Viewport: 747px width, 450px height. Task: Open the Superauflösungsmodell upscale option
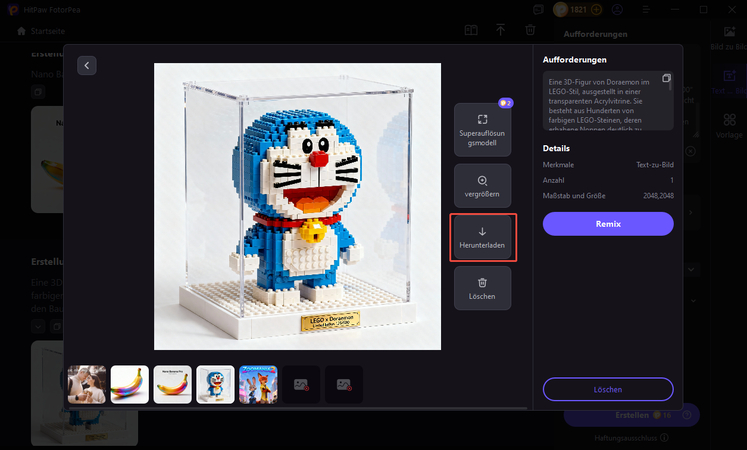(482, 129)
